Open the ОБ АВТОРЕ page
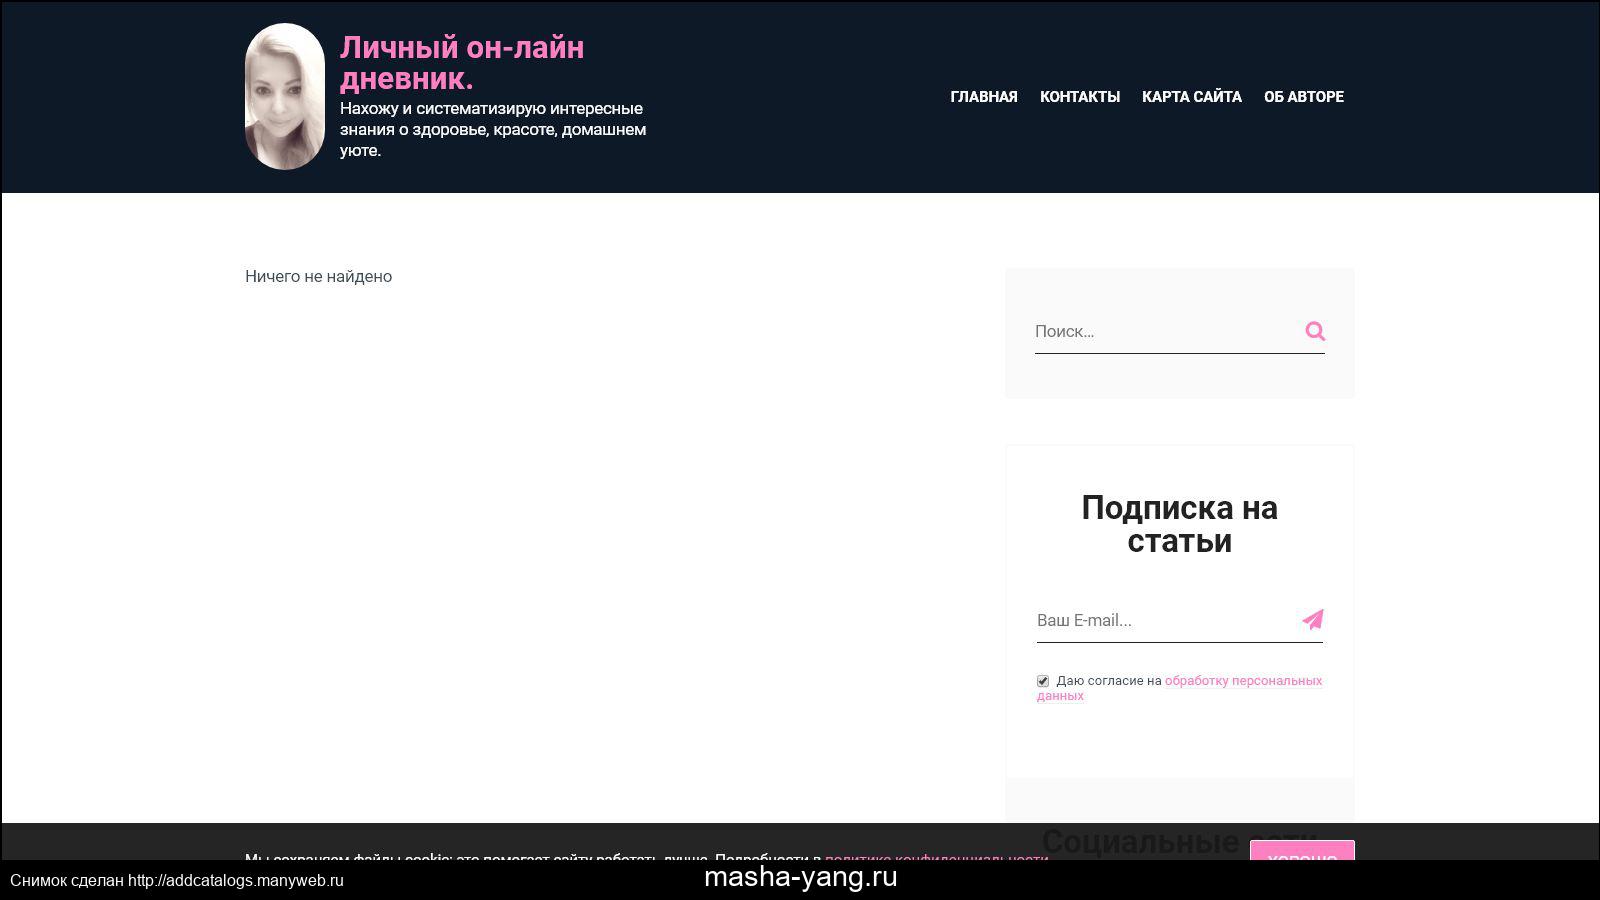 pyautogui.click(x=1304, y=97)
